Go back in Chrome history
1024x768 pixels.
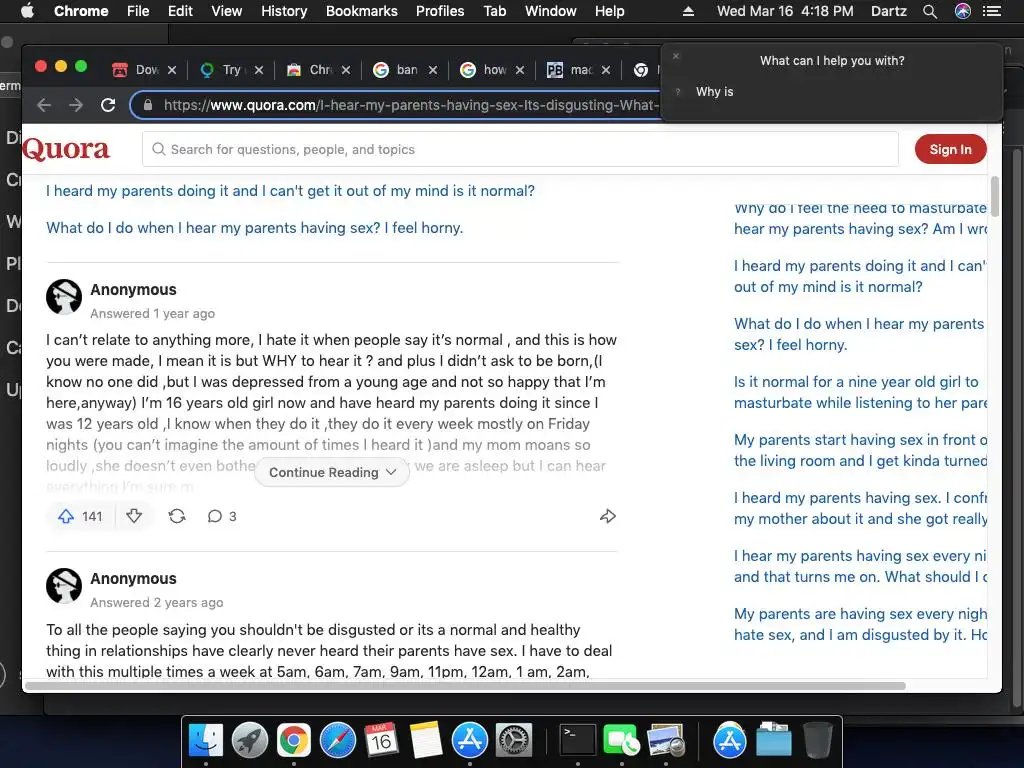click(44, 105)
